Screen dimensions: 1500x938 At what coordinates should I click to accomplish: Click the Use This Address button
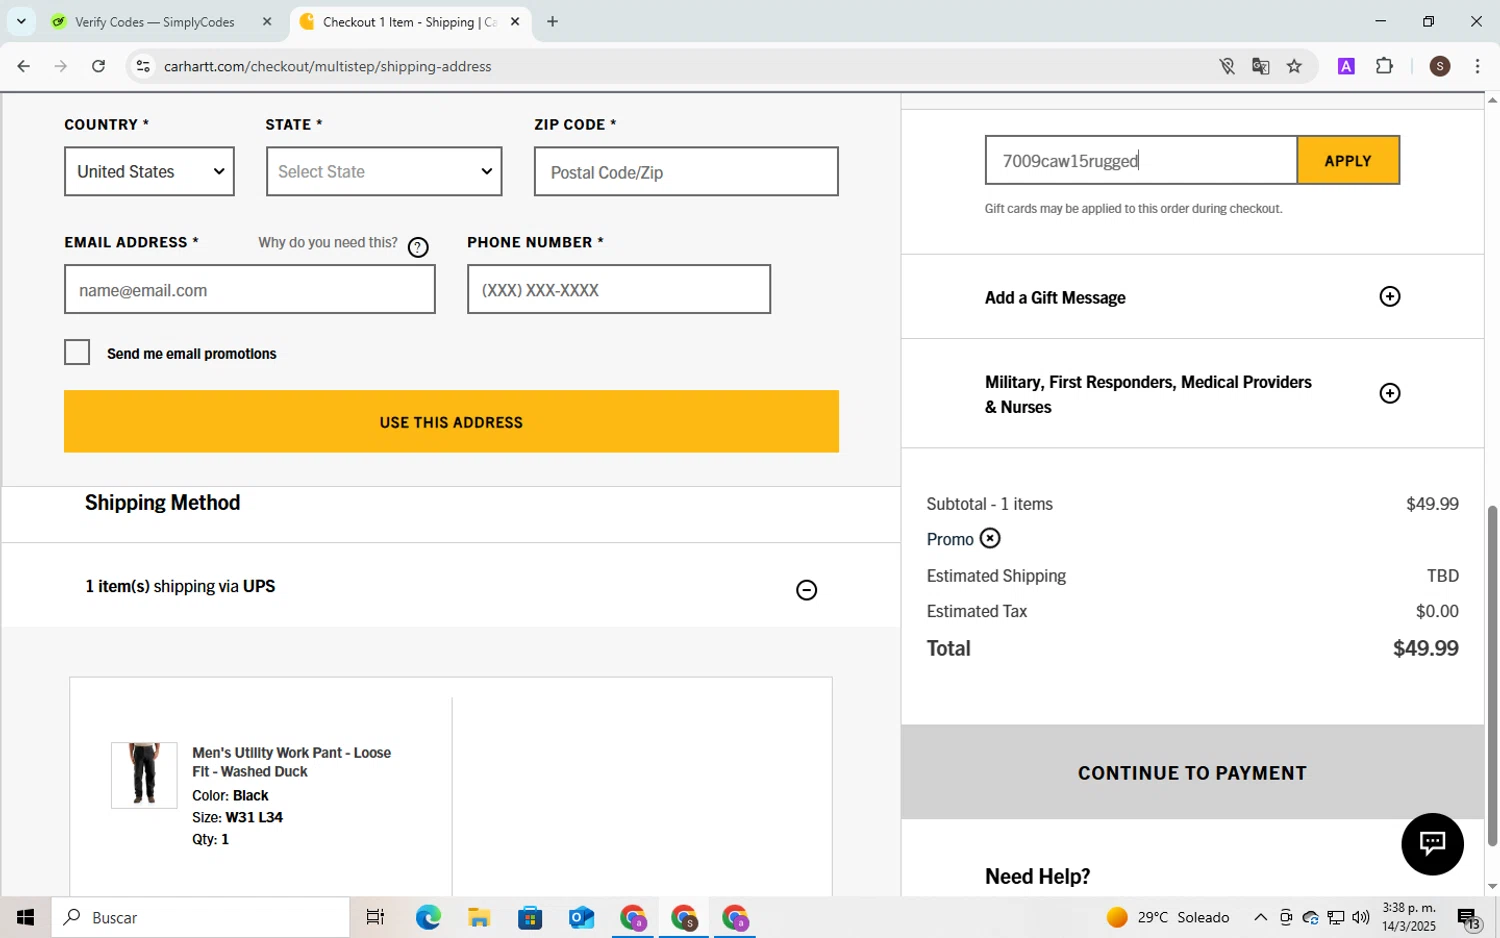[x=451, y=422]
